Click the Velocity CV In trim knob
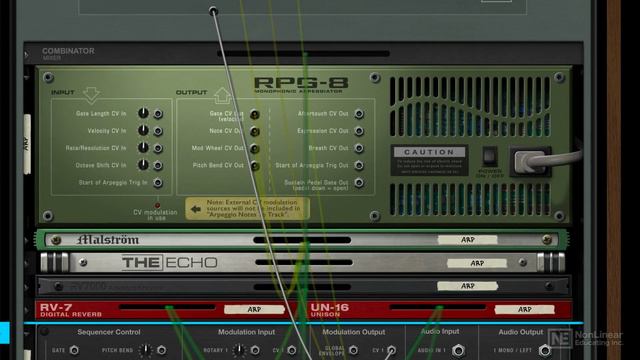 click(x=143, y=130)
